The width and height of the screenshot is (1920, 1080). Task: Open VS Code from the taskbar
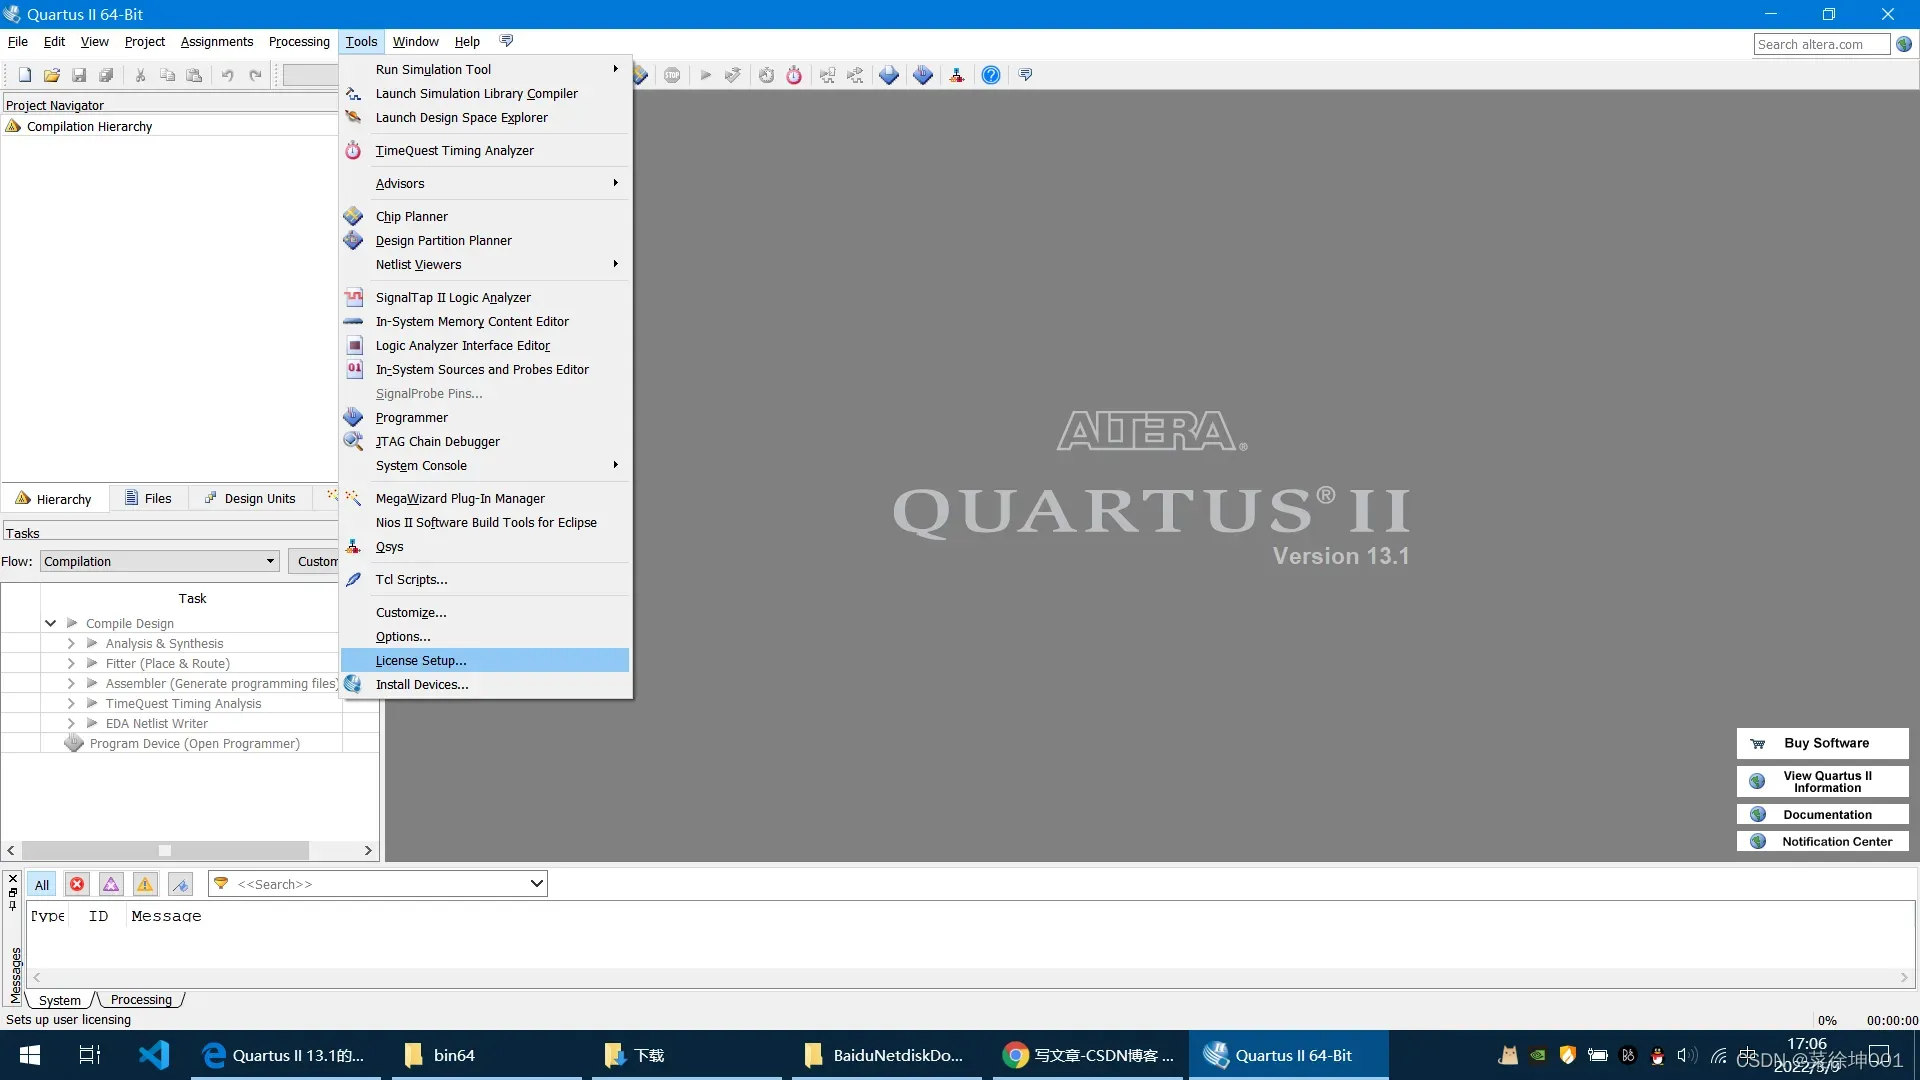coord(154,1054)
